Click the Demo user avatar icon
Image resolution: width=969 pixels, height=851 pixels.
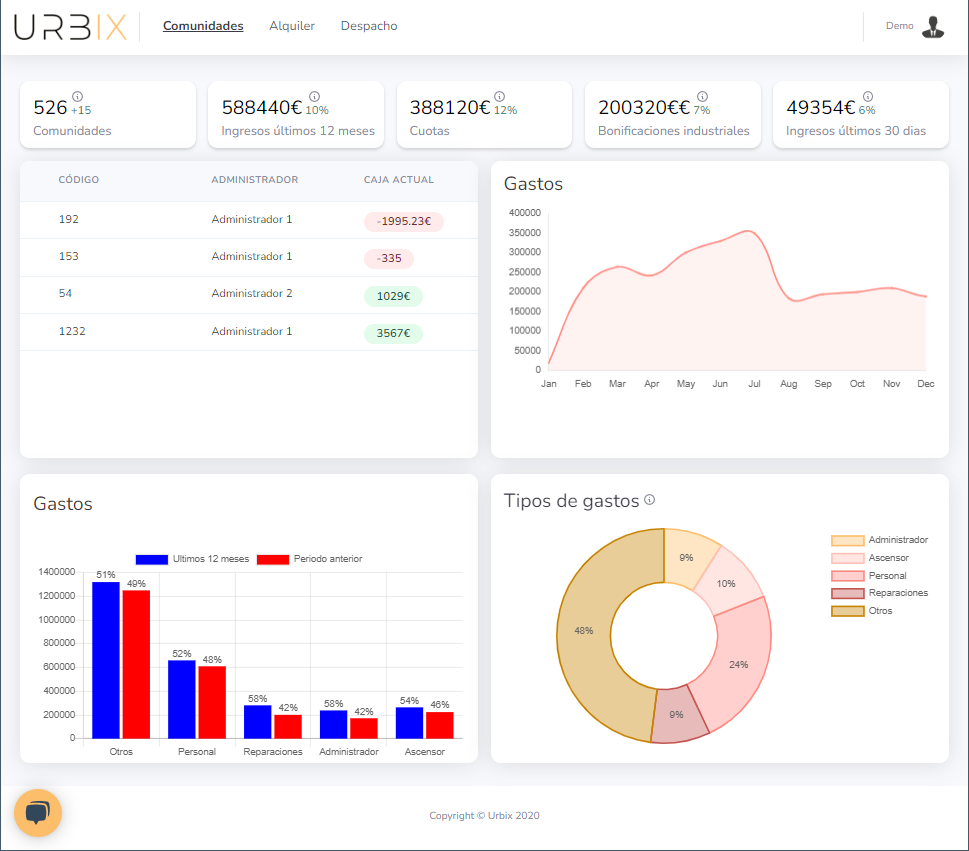[932, 27]
